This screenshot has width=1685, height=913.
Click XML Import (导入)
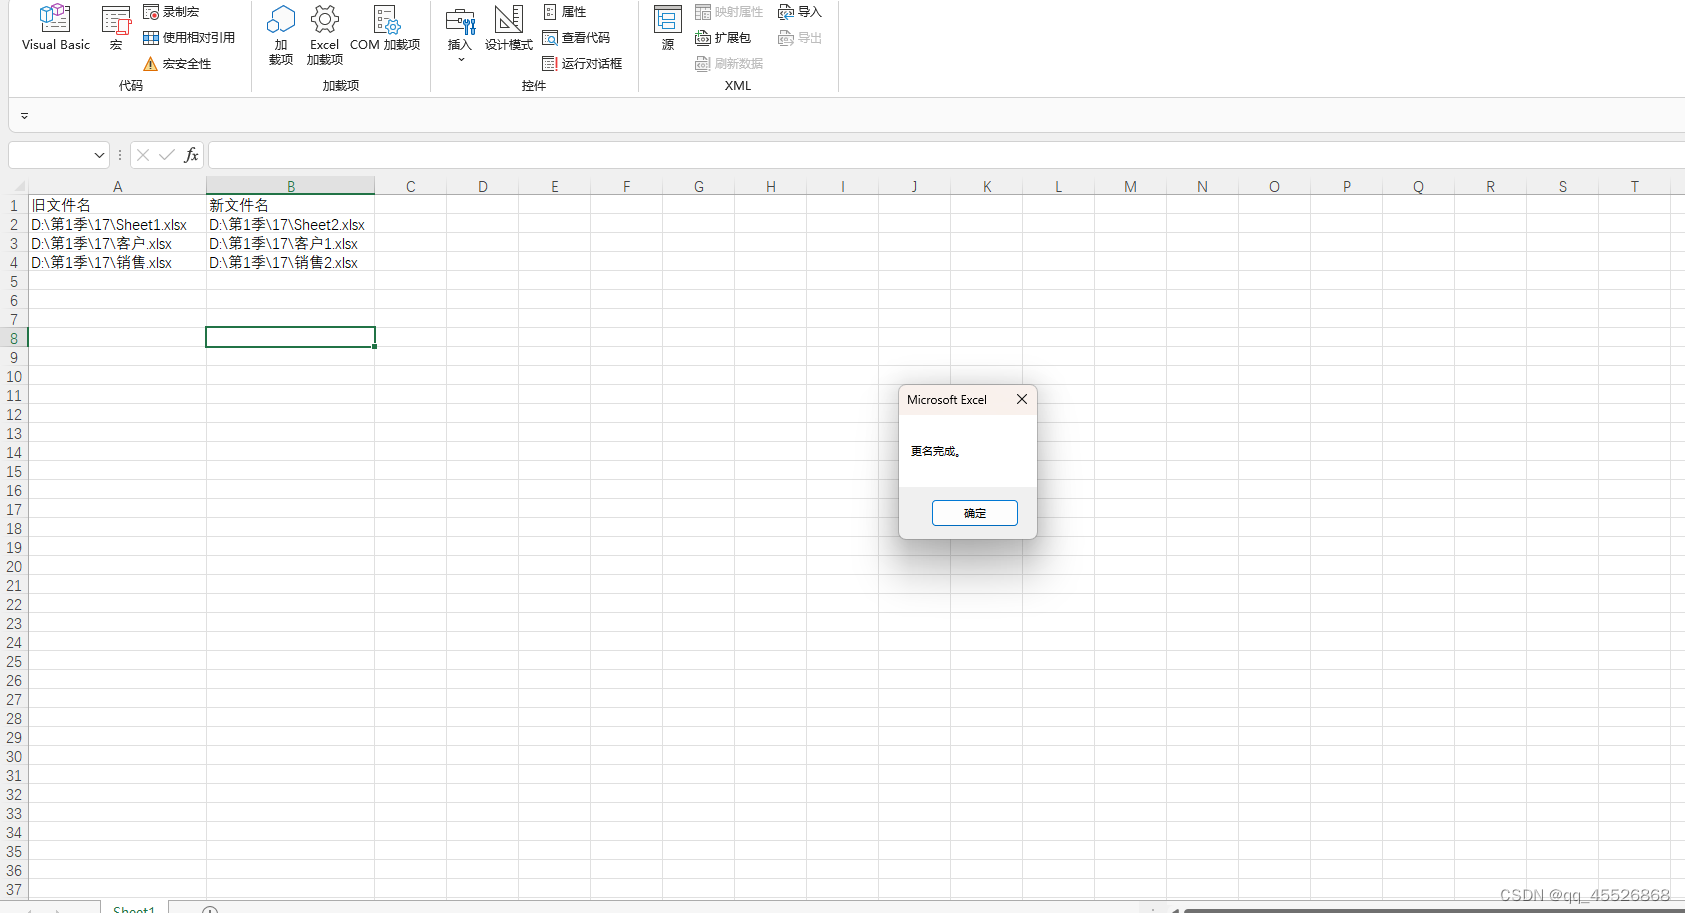pyautogui.click(x=800, y=12)
